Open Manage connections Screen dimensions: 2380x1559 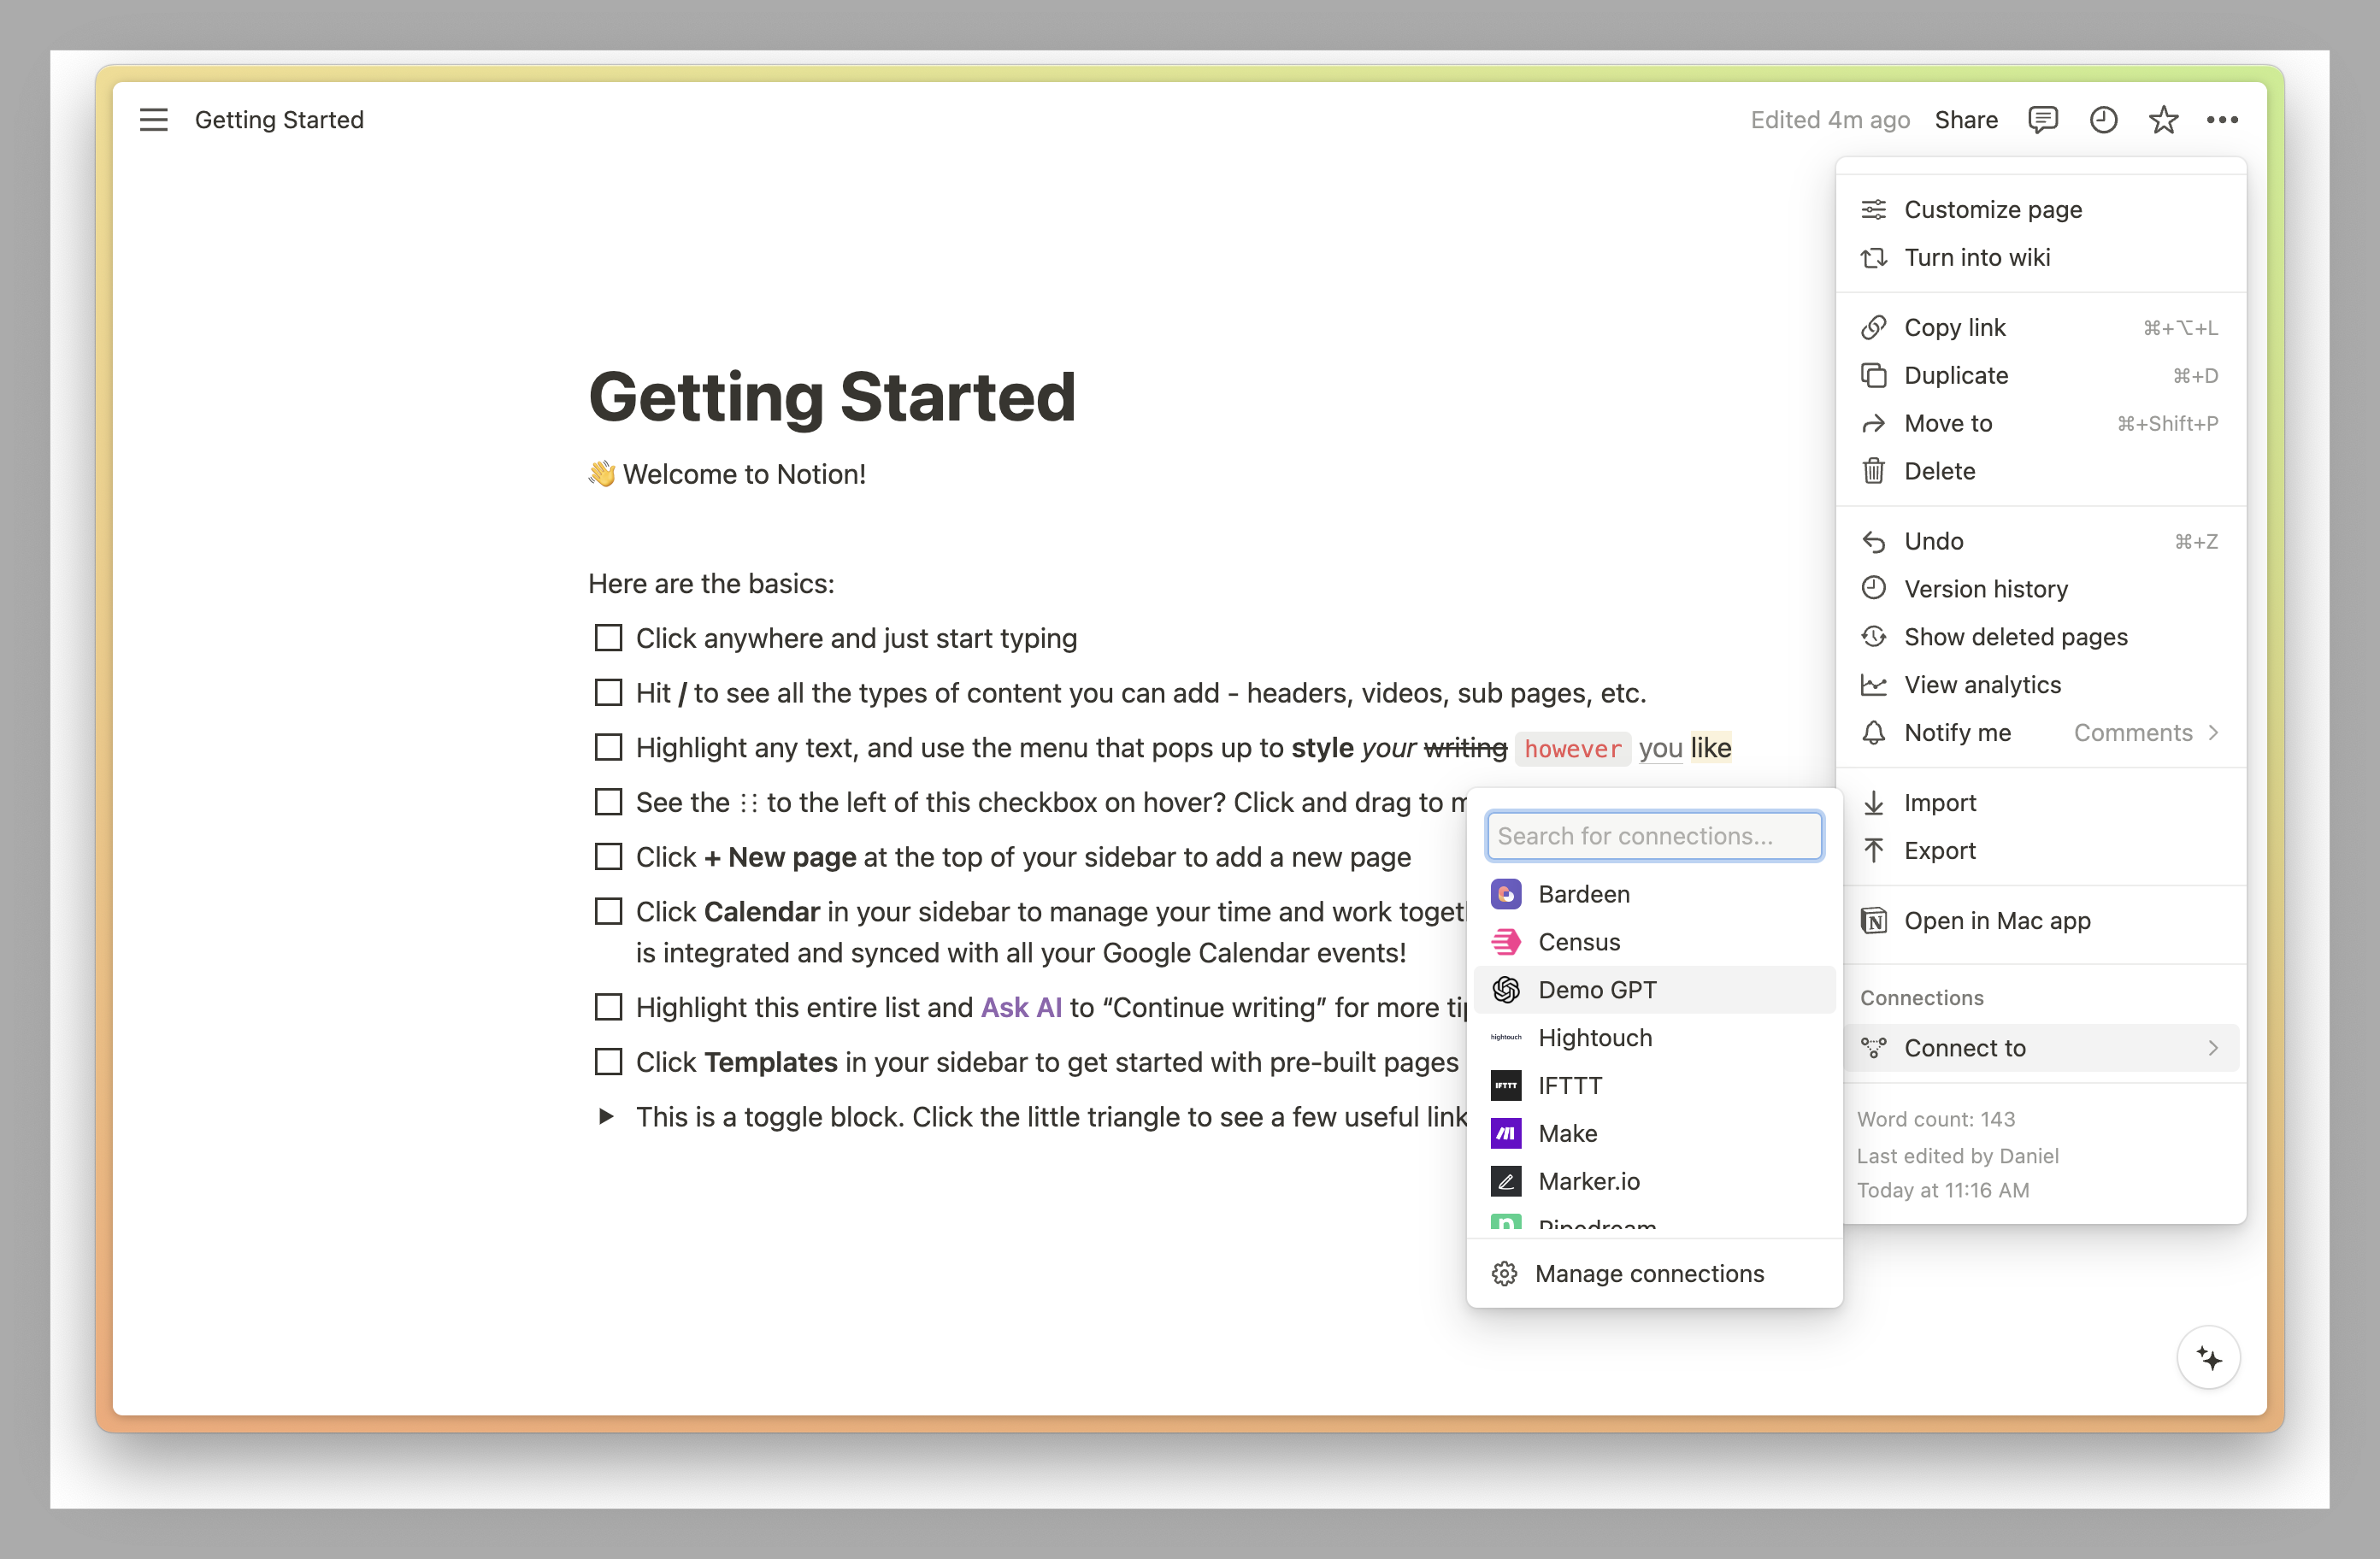[1648, 1274]
